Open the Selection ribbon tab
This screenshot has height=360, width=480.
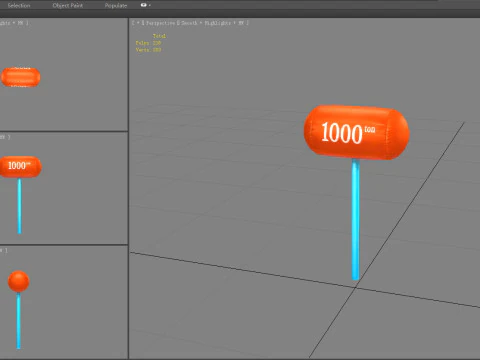pos(19,6)
